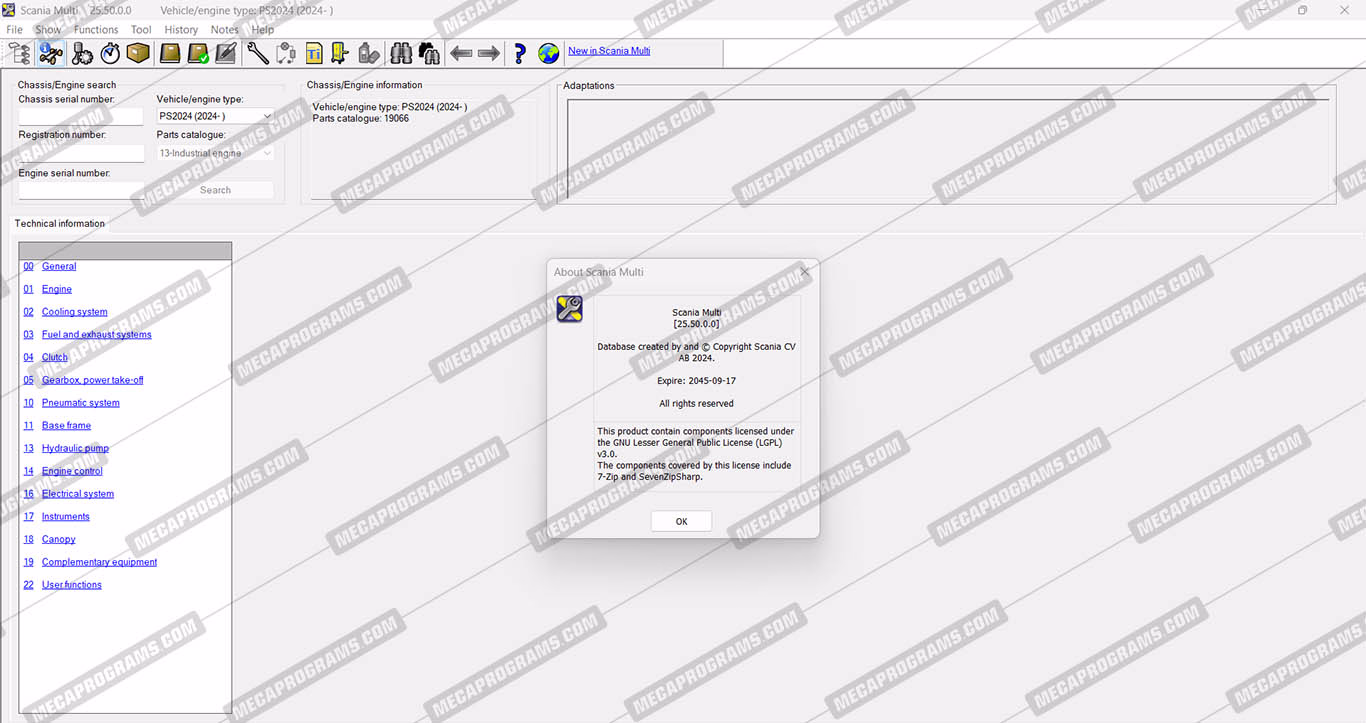Screen dimensions: 1366x723
Task: Open the Hydraulic pump link
Action: [75, 449]
